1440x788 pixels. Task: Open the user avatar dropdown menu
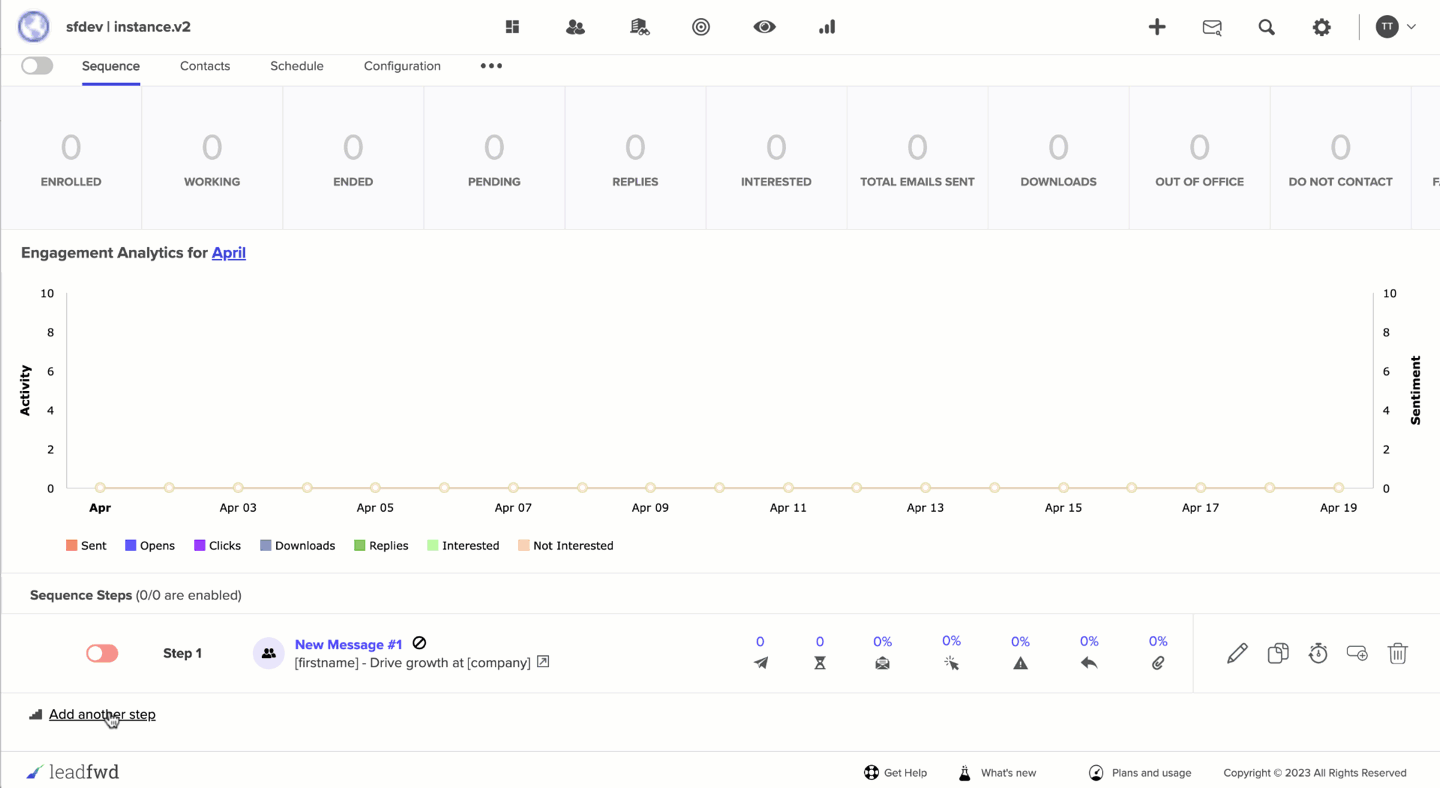click(x=1396, y=27)
